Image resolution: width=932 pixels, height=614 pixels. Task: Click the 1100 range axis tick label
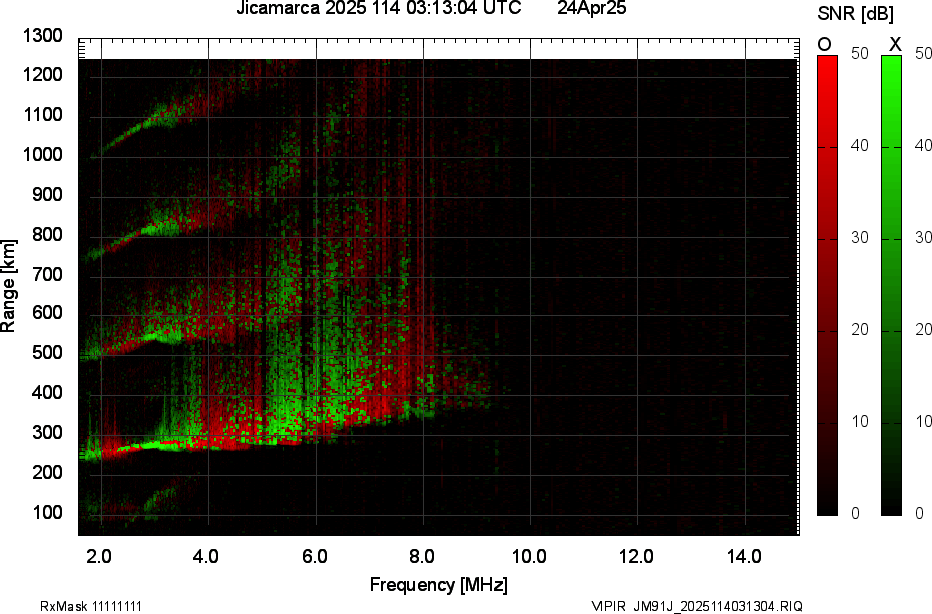point(43,115)
